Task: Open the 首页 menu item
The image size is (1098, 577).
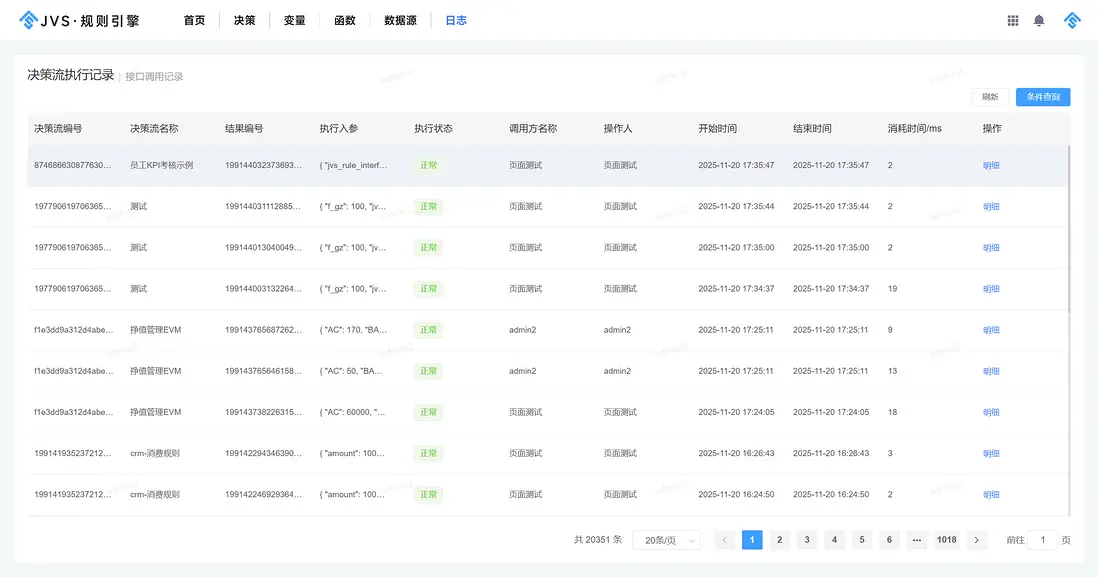Action: pos(194,20)
